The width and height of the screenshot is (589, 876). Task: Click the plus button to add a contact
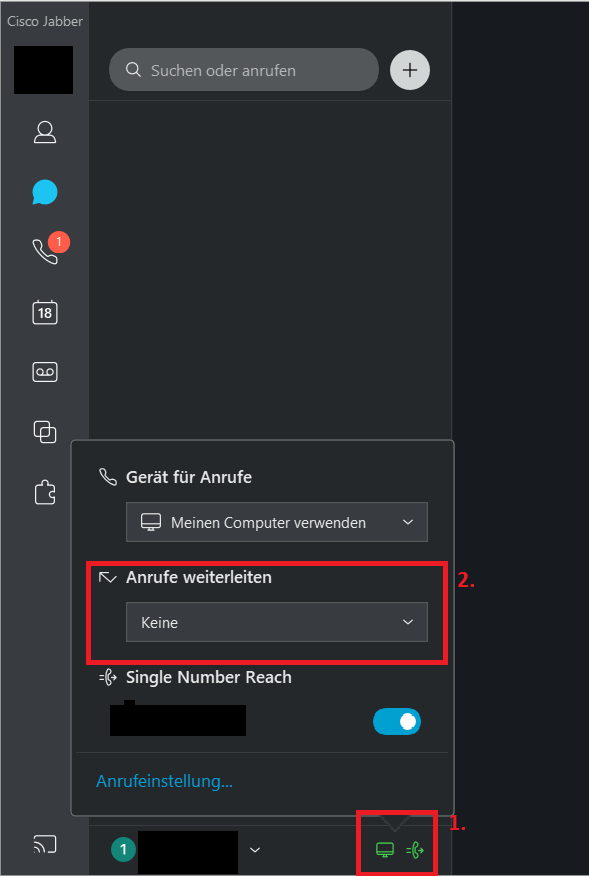pos(409,70)
